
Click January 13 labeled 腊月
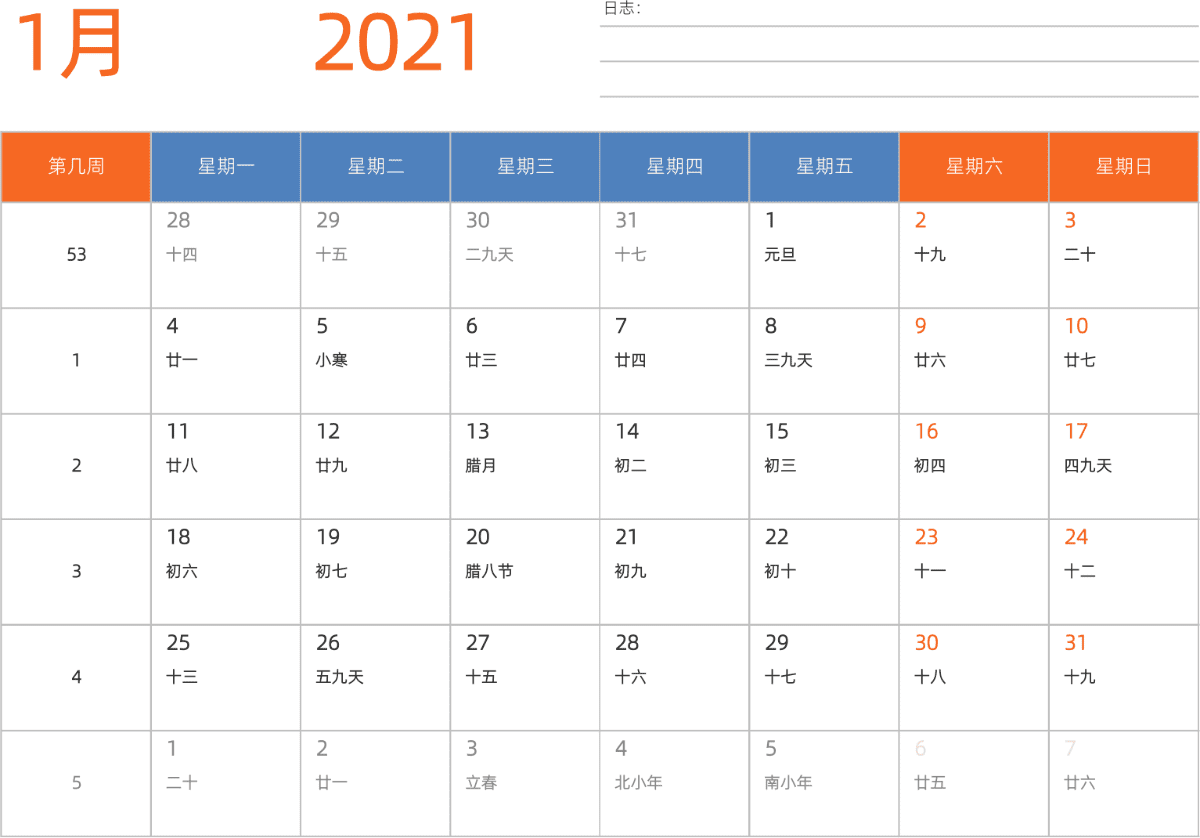coord(525,466)
